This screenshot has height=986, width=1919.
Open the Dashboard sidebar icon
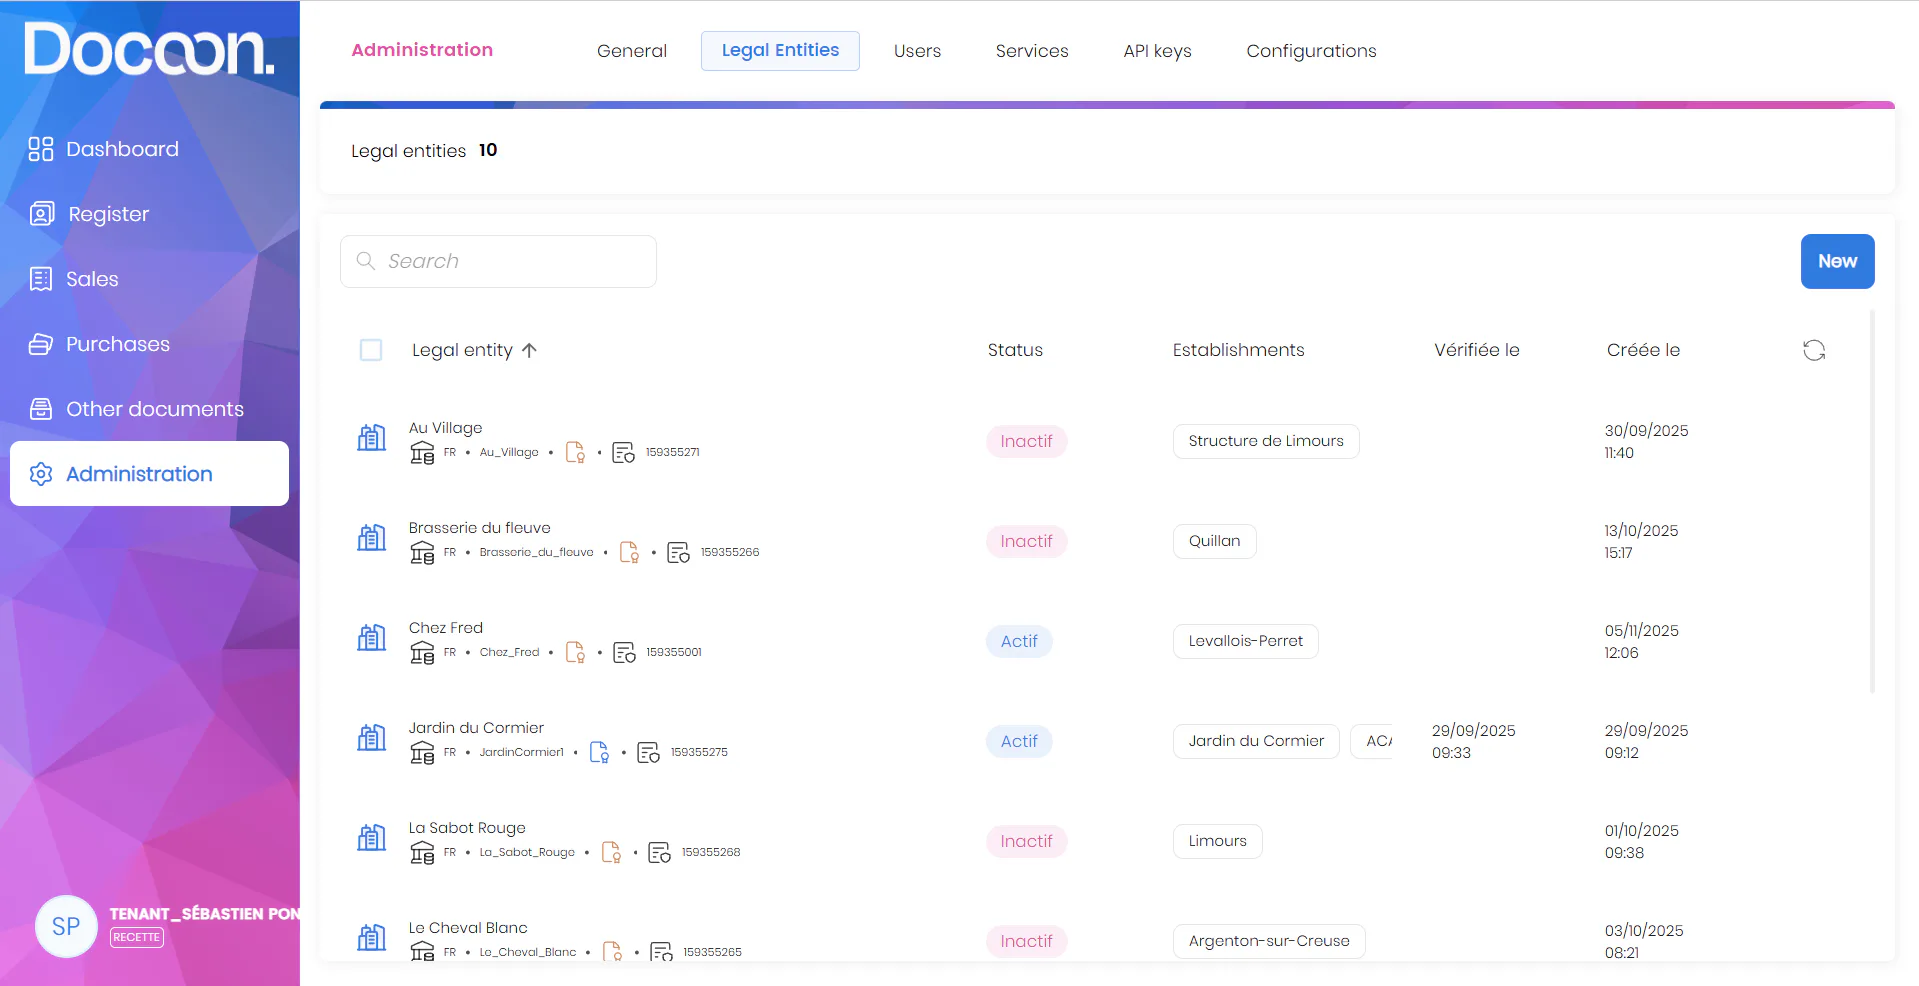41,149
